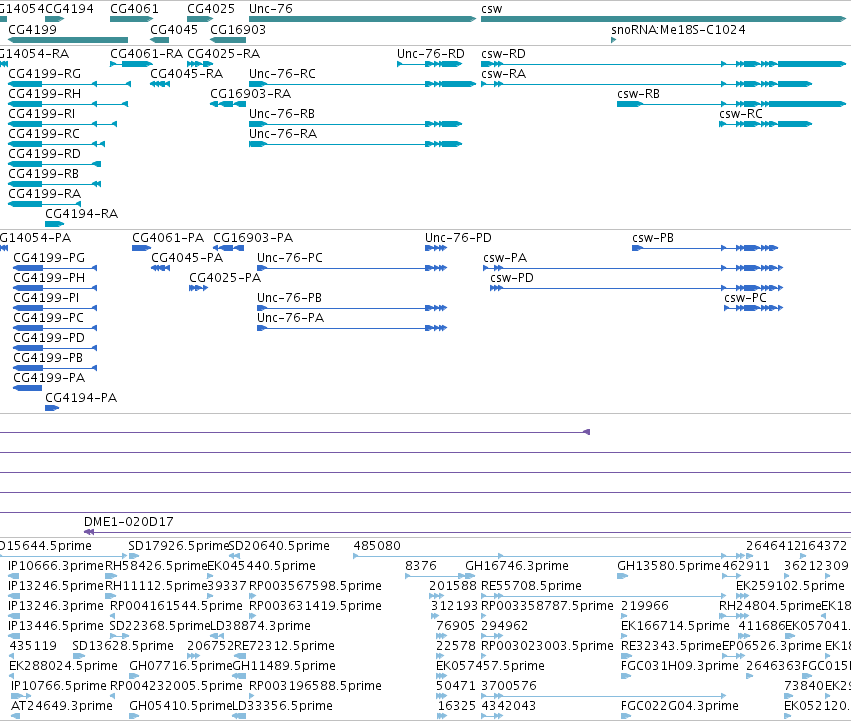Image resolution: width=851 pixels, height=721 pixels.
Task: Select CG4199-RG transcript label
Action: click(45, 74)
